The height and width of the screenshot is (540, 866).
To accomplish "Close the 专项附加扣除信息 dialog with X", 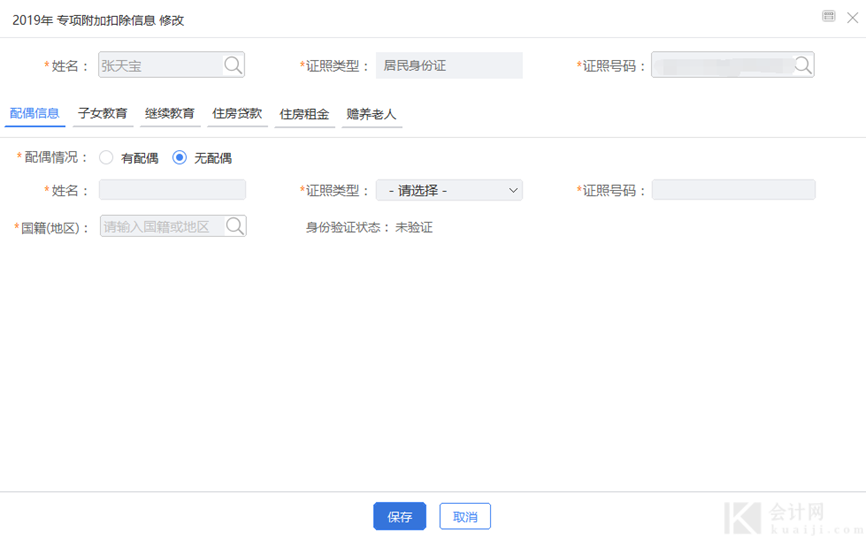I will 851,17.
